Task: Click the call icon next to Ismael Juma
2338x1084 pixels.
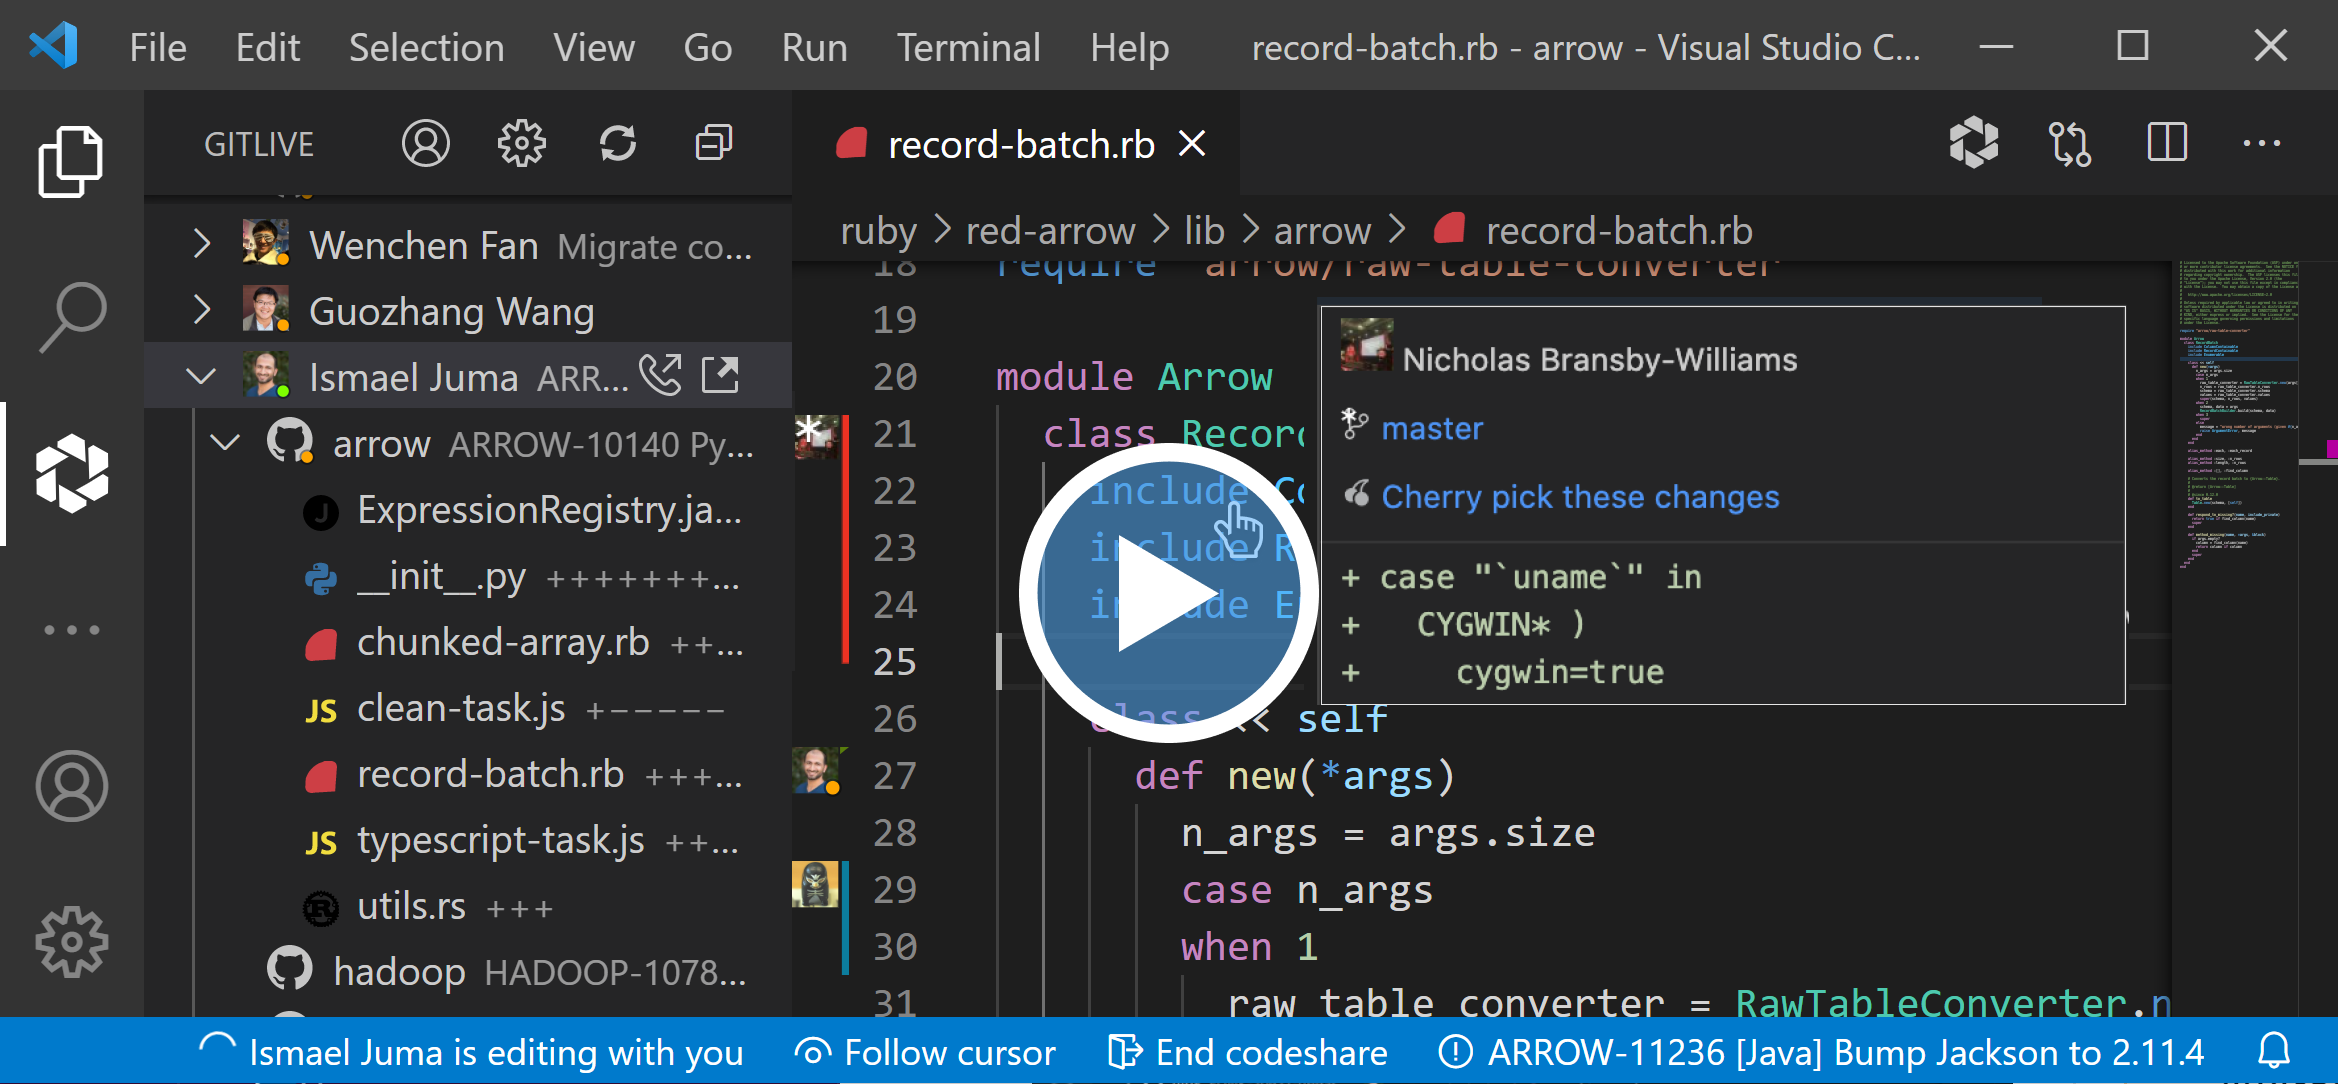Action: (661, 374)
